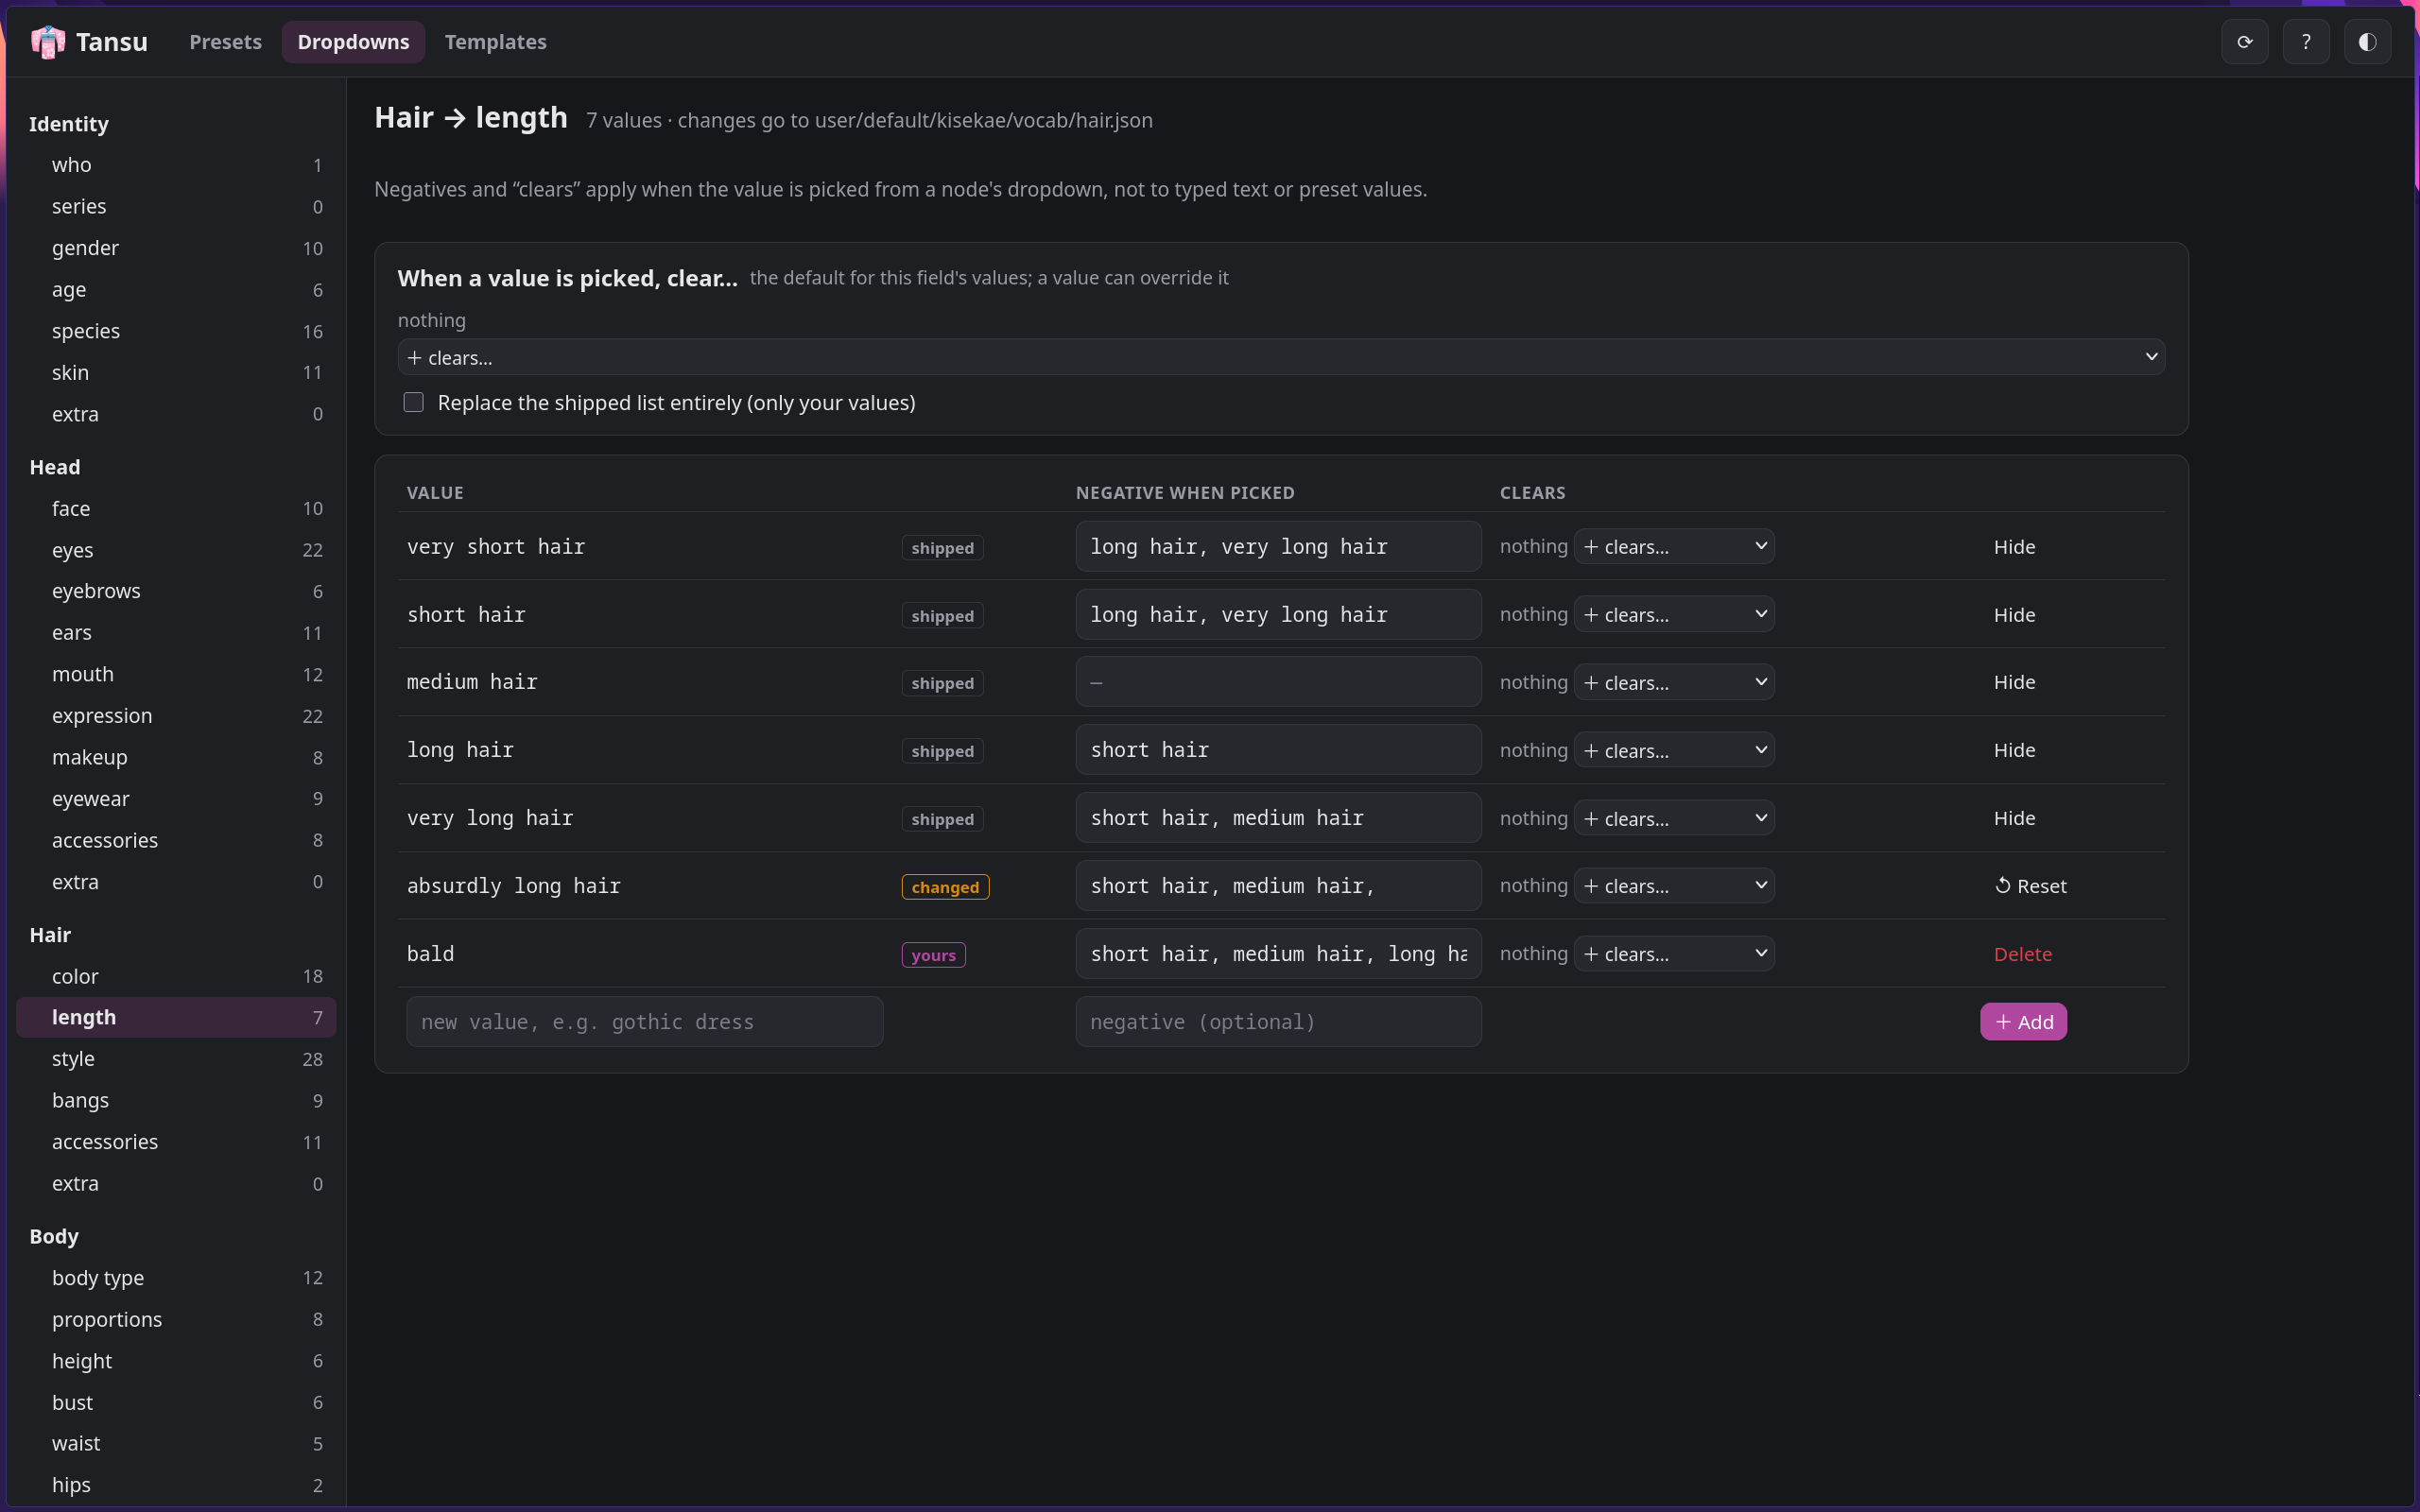Select 'species' in the sidebar
Screen dimensions: 2420x1512
tap(176, 331)
